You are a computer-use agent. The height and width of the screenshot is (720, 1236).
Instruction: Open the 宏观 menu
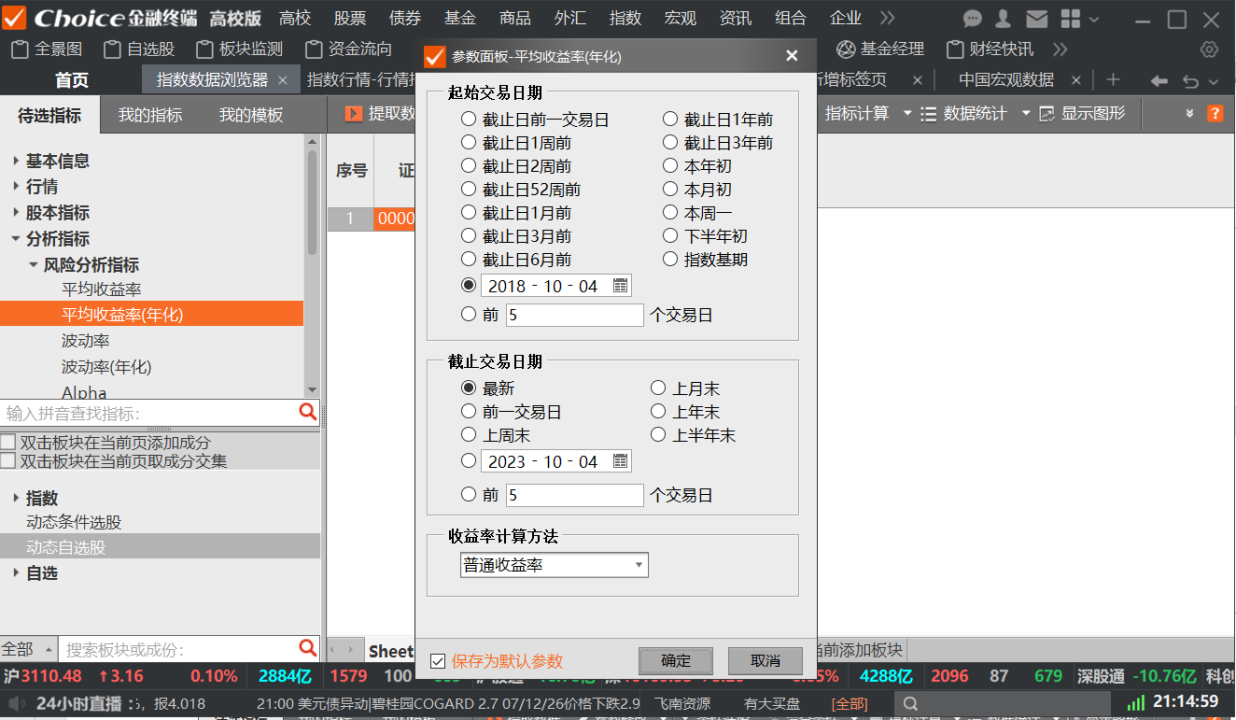point(680,18)
